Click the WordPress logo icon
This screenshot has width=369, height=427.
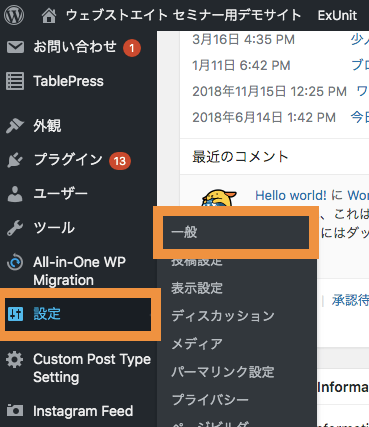pyautogui.click(x=14, y=15)
